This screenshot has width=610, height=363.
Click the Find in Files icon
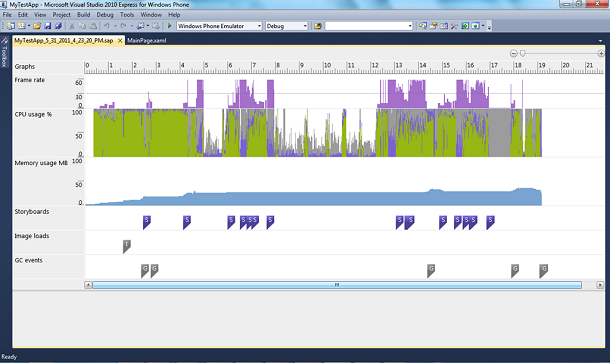pos(318,26)
